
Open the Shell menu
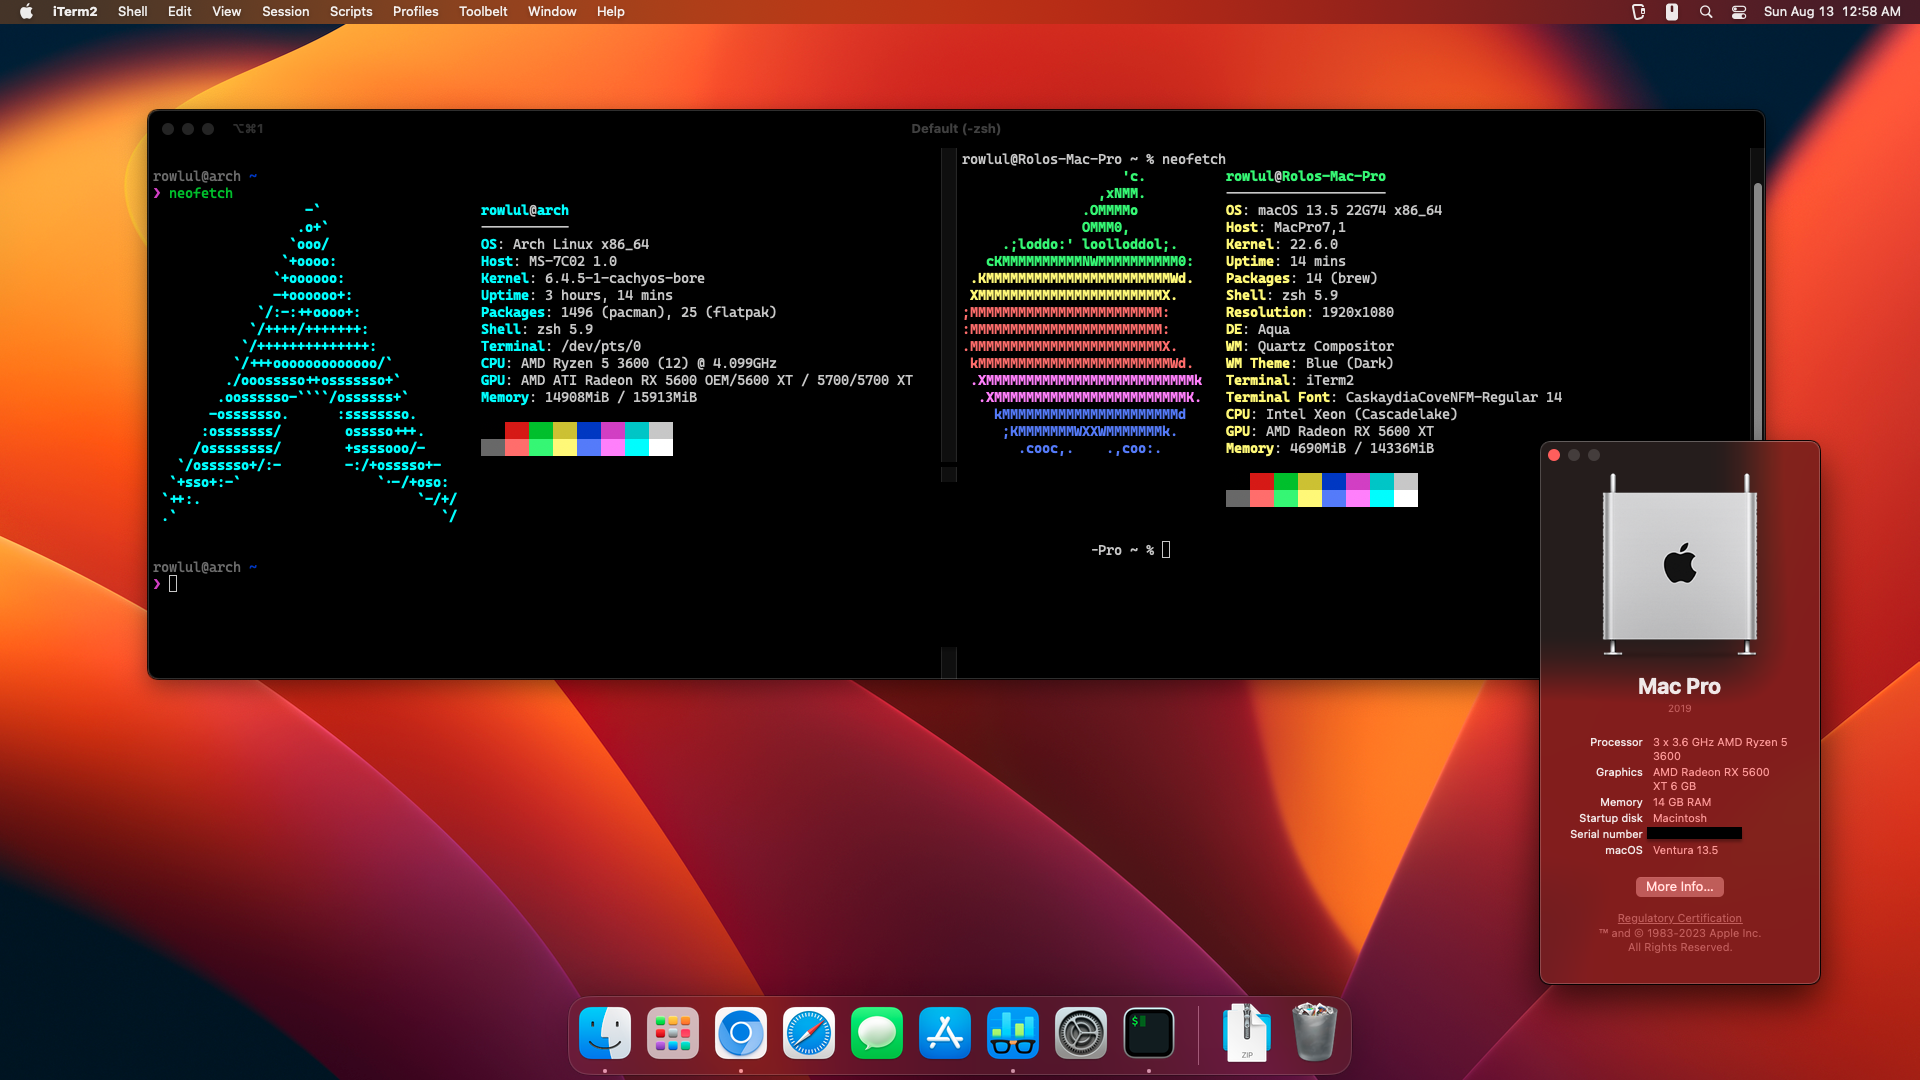coord(132,11)
